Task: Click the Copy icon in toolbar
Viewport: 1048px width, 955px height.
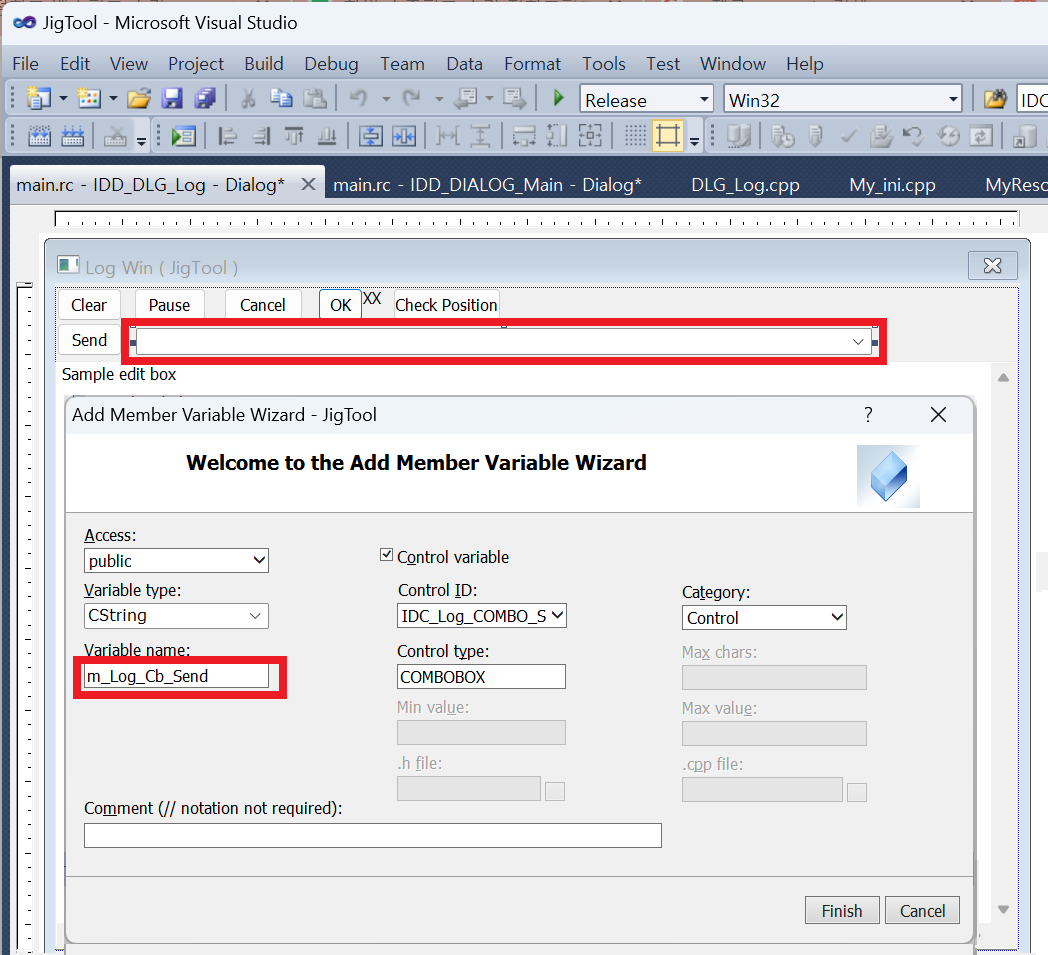Action: click(281, 99)
